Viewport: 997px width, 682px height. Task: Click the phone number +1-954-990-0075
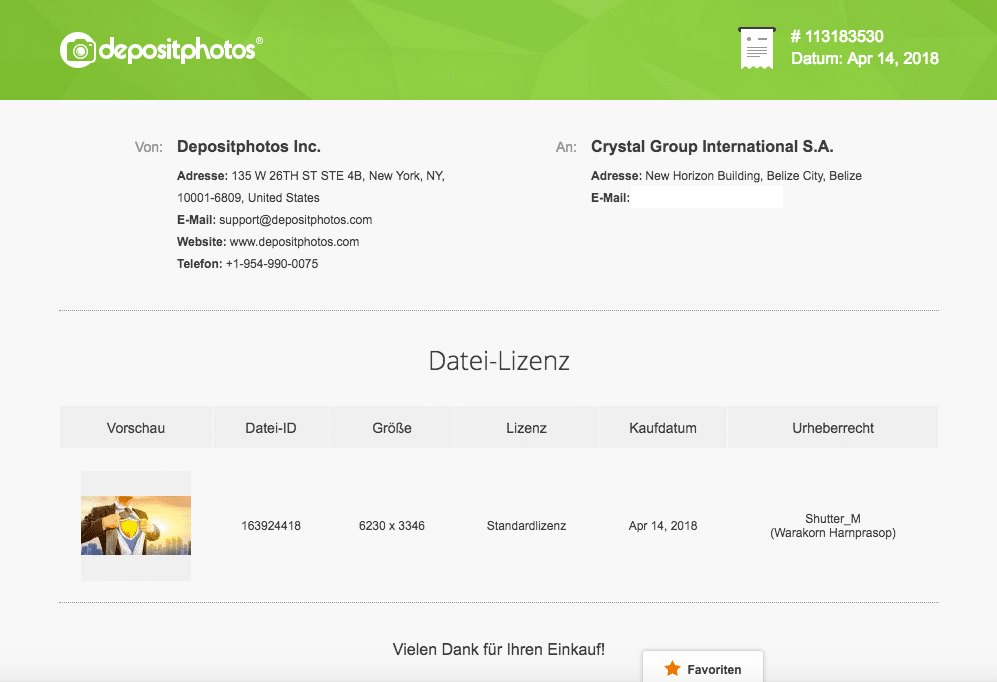[272, 264]
